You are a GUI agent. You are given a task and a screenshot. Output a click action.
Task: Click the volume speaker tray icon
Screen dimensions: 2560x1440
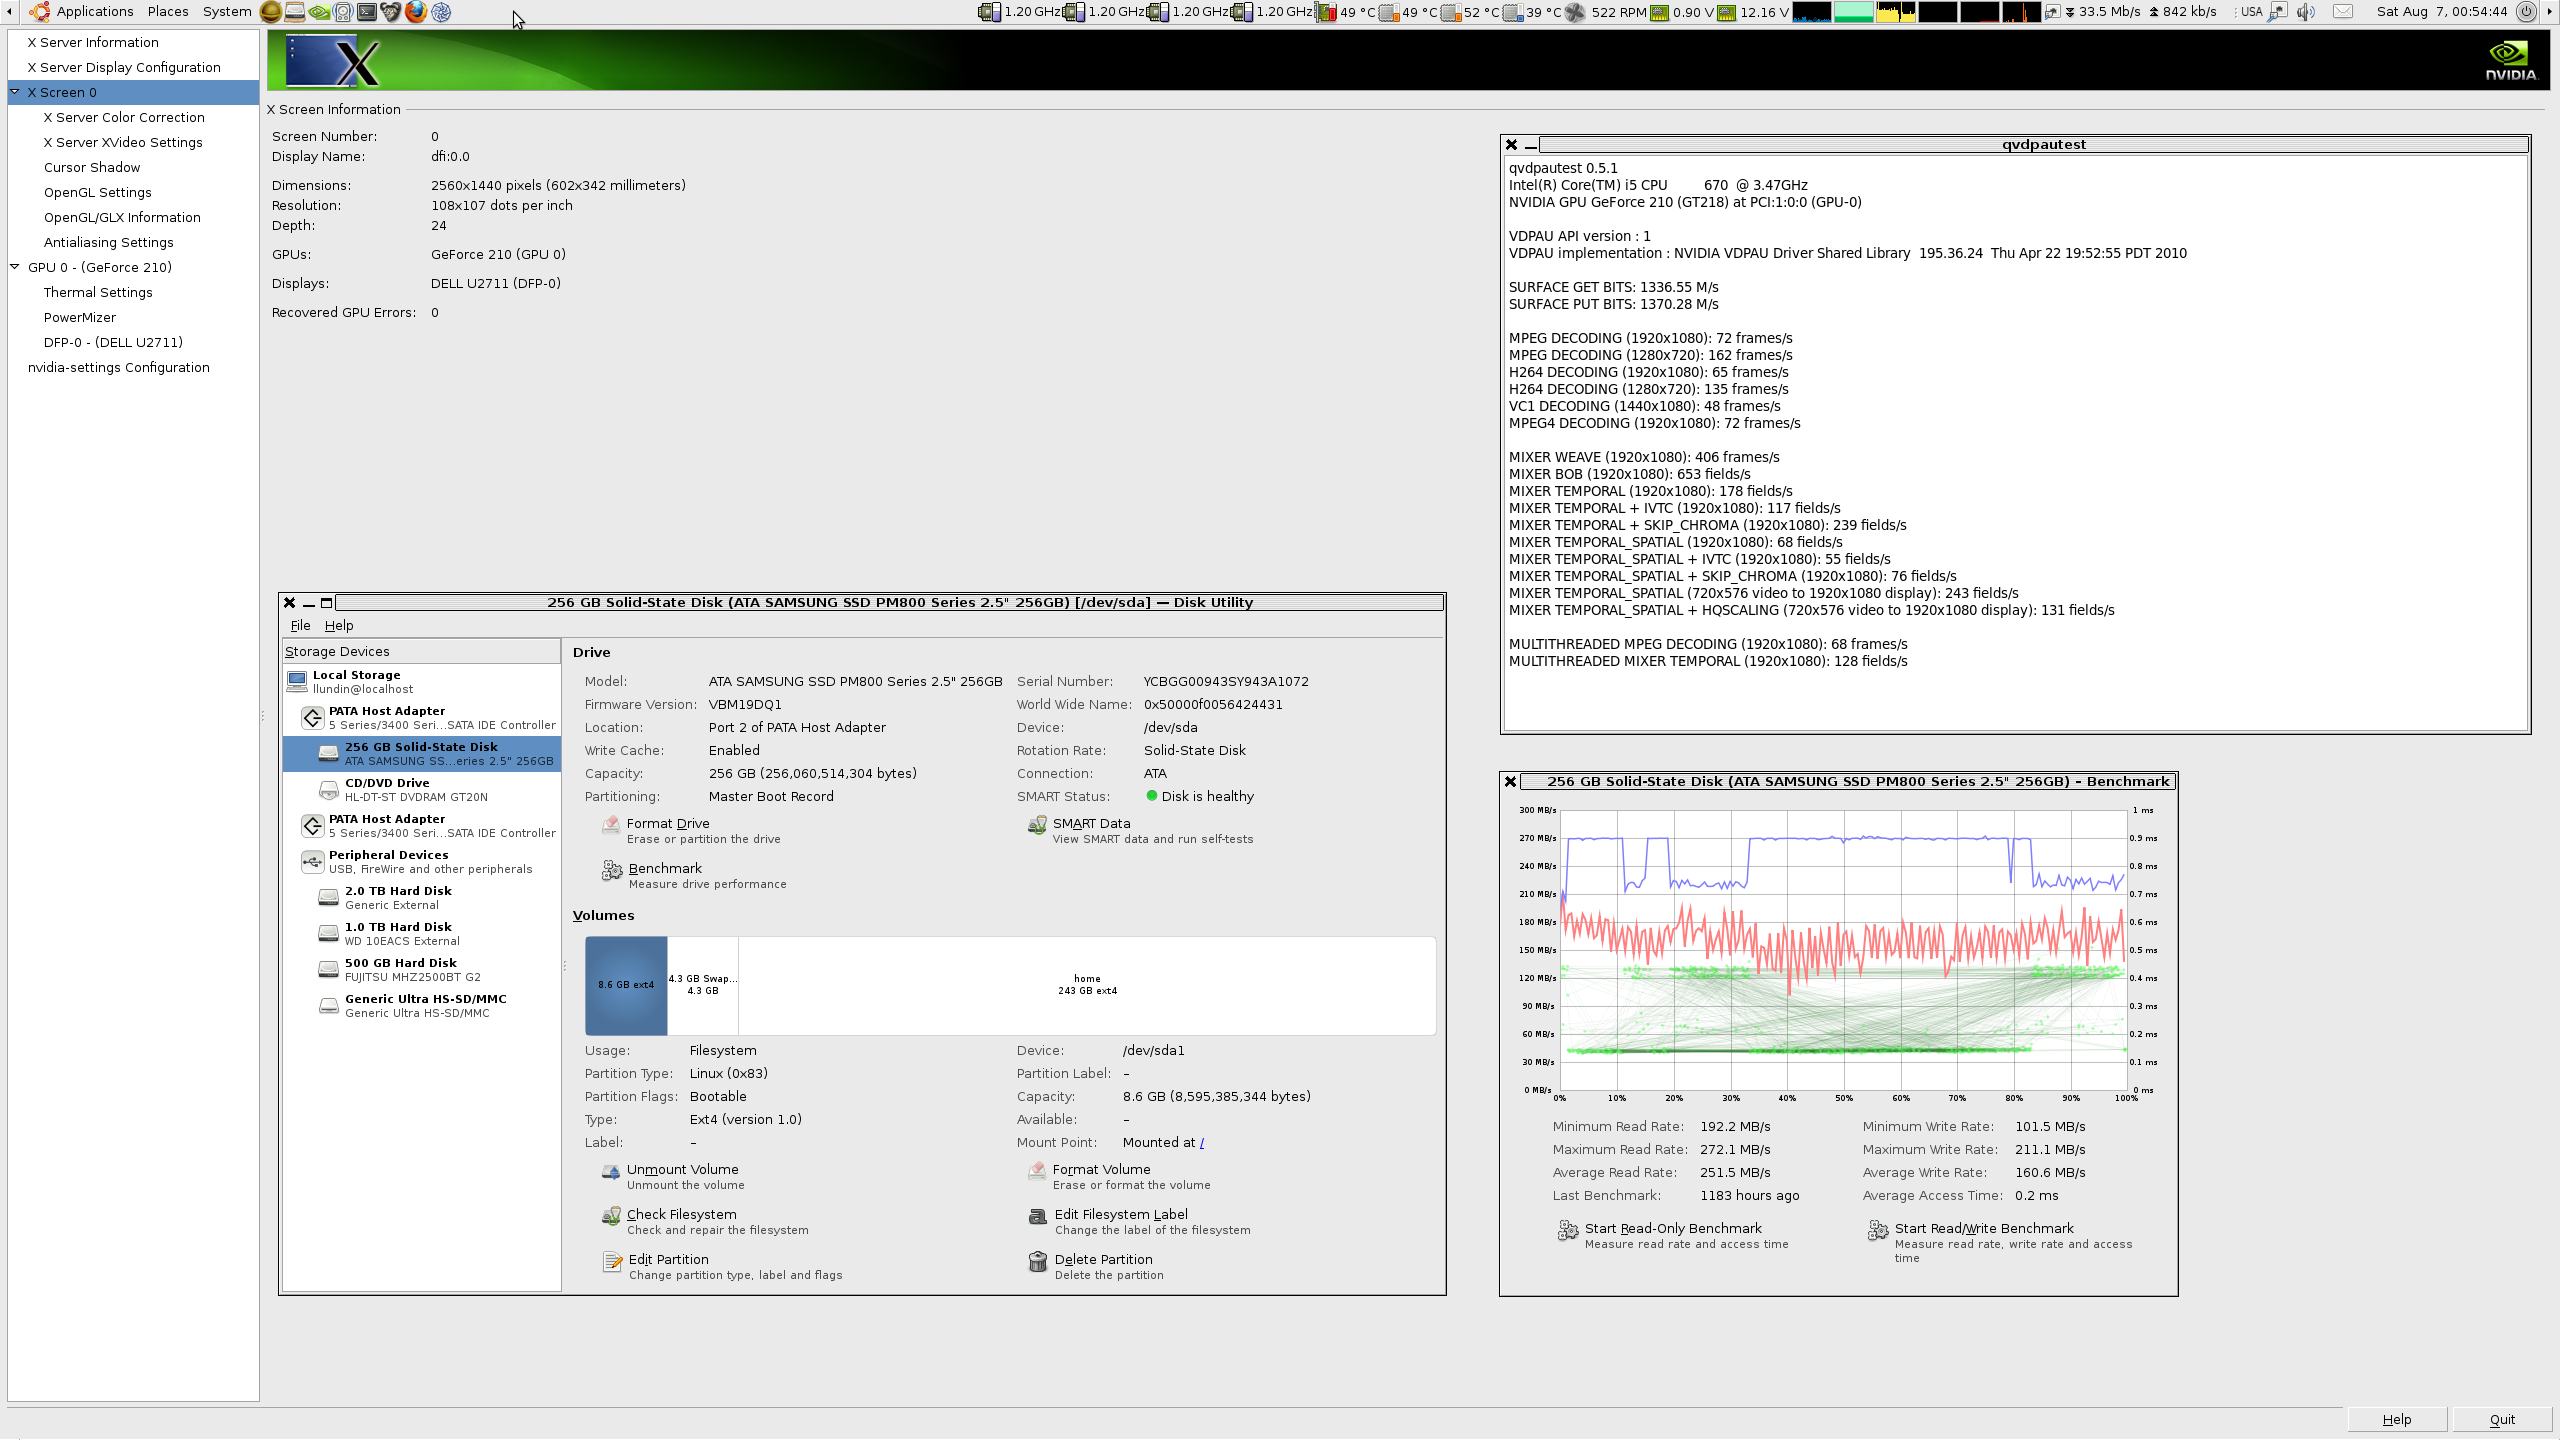(2305, 12)
